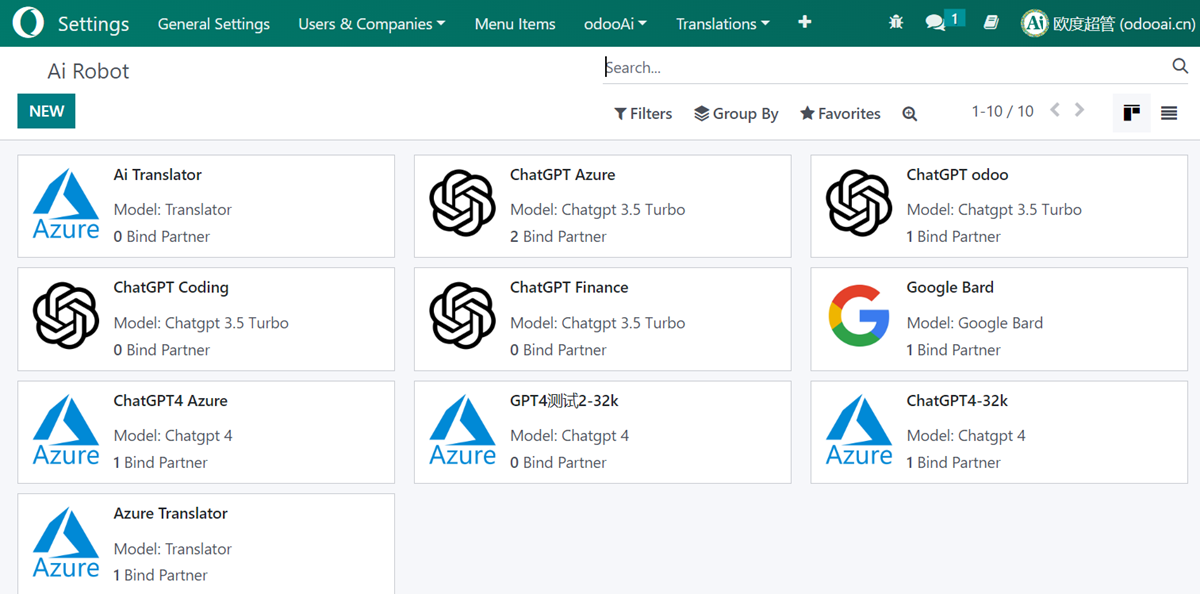Click Azure logo on ChatGPT4-32k card

859,430
